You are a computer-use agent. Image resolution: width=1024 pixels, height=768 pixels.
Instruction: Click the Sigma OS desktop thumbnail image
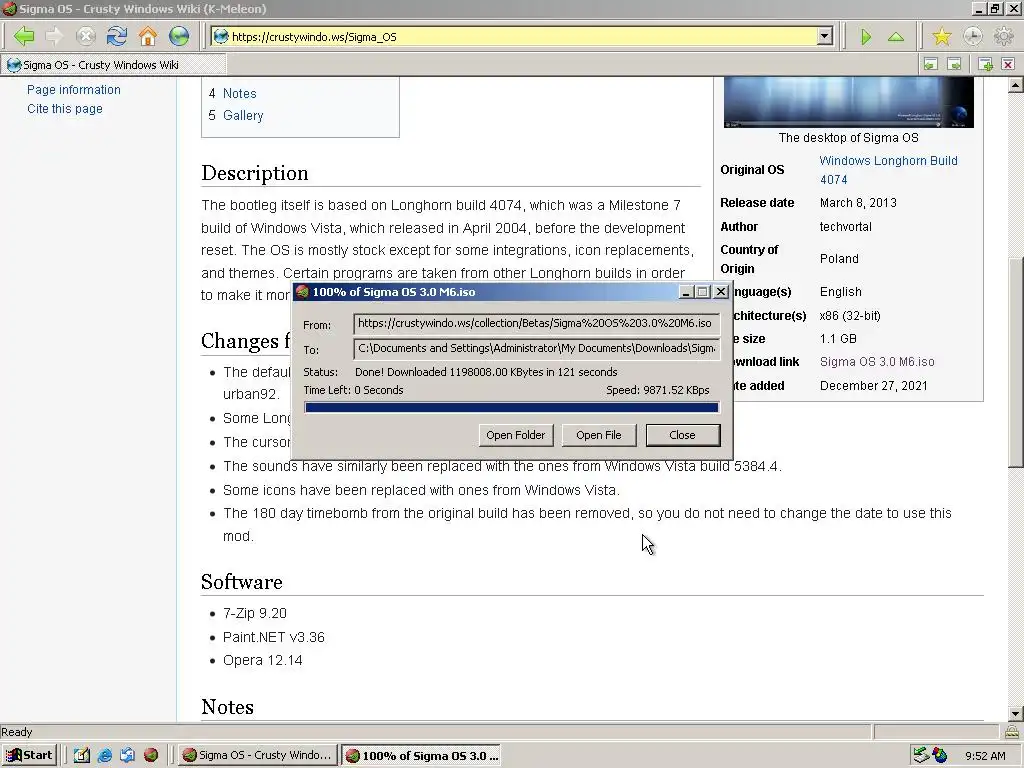848,102
